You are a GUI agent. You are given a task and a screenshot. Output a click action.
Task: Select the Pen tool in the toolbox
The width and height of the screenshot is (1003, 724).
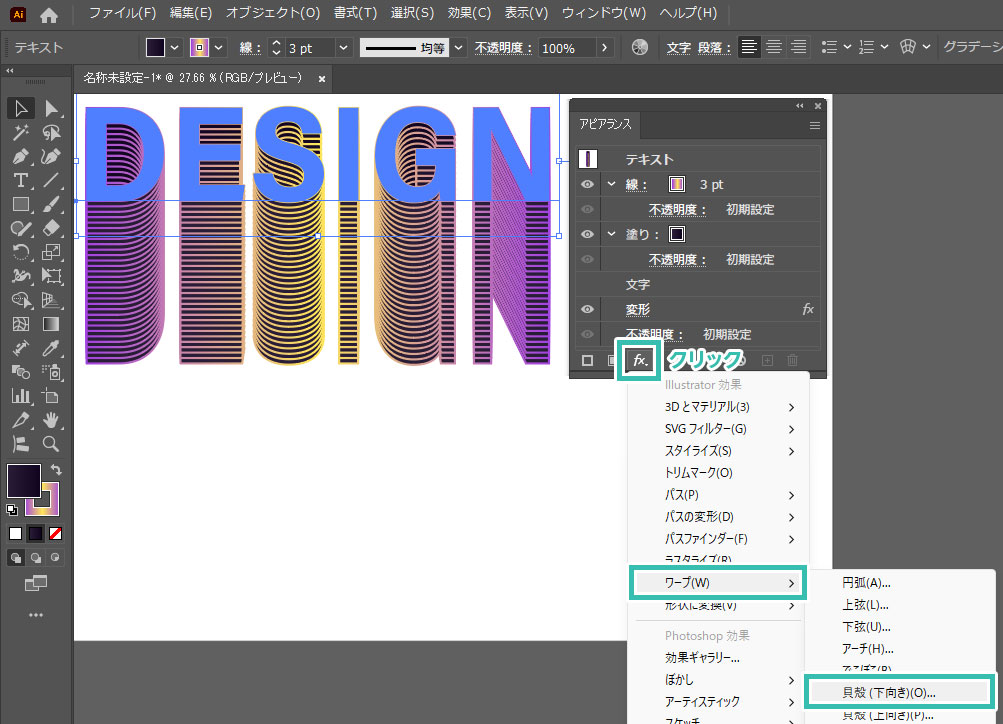click(x=20, y=157)
